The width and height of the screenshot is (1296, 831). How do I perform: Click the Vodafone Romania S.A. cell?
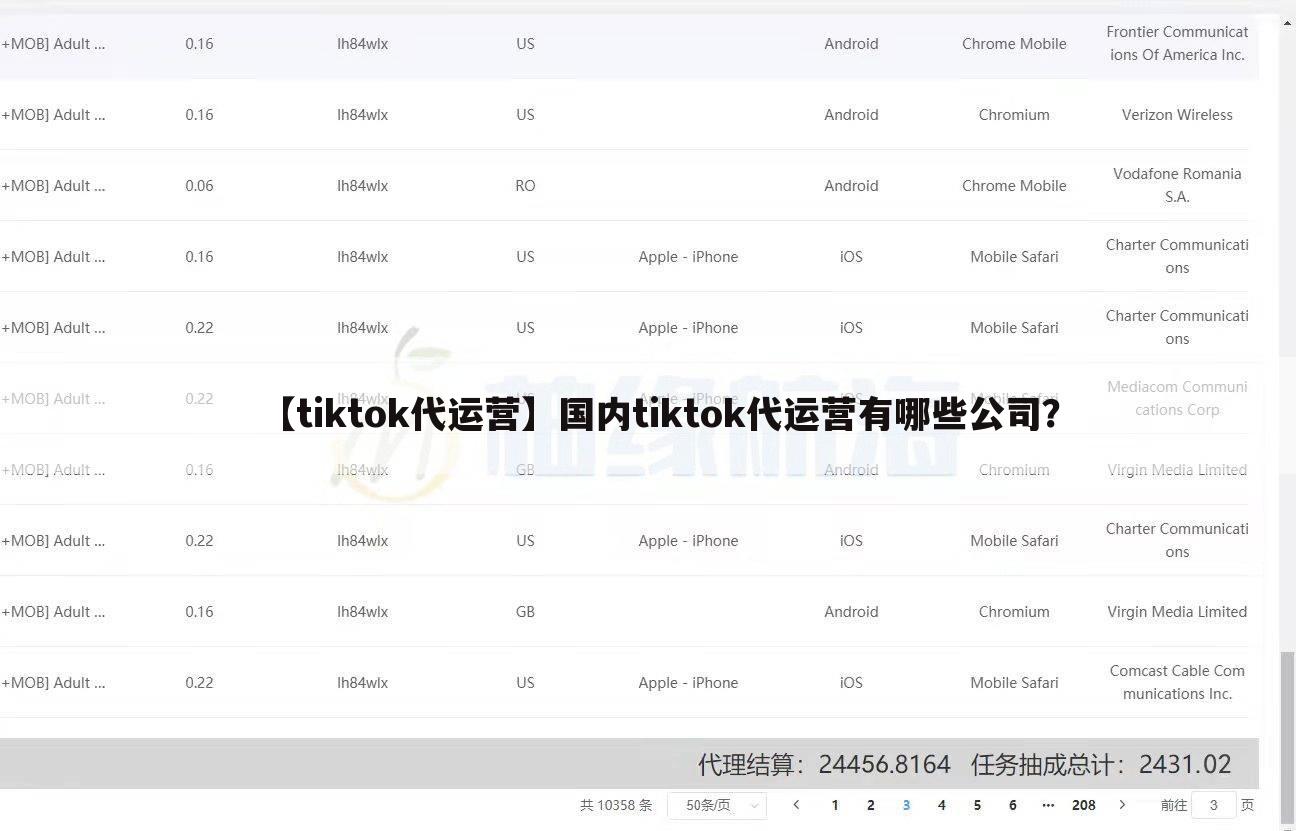coord(1177,185)
